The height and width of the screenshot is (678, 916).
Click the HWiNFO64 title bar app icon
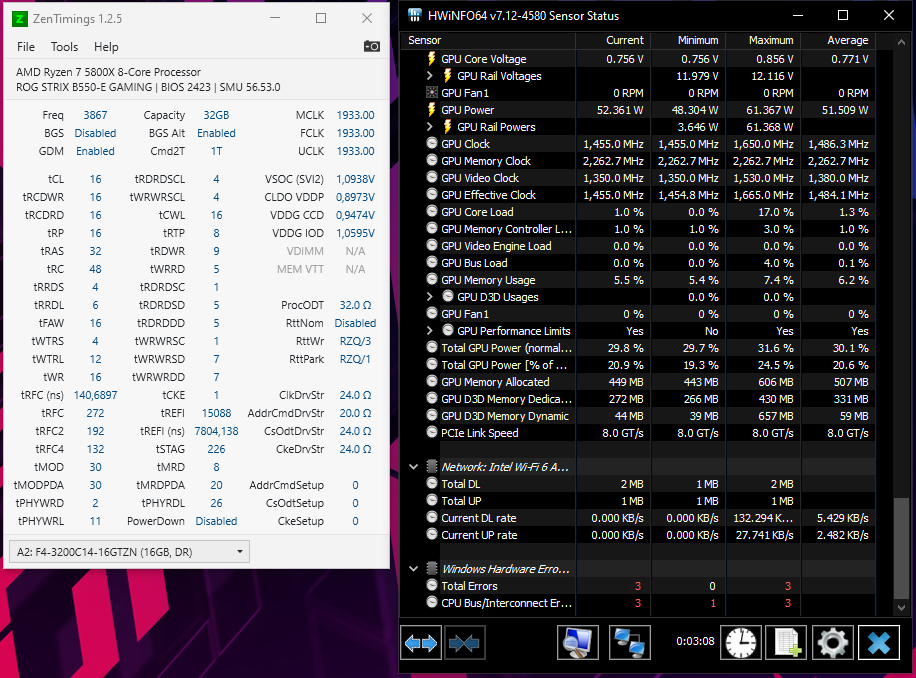(x=414, y=15)
